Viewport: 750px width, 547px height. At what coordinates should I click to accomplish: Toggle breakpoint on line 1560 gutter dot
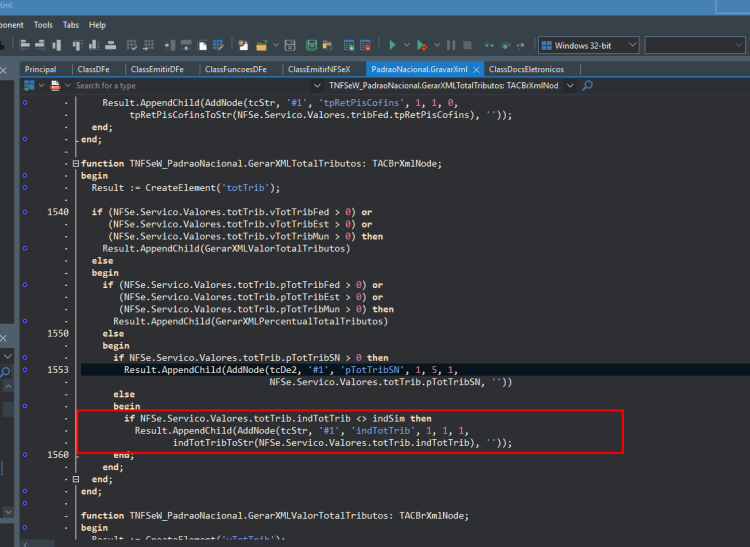[x=25, y=455]
